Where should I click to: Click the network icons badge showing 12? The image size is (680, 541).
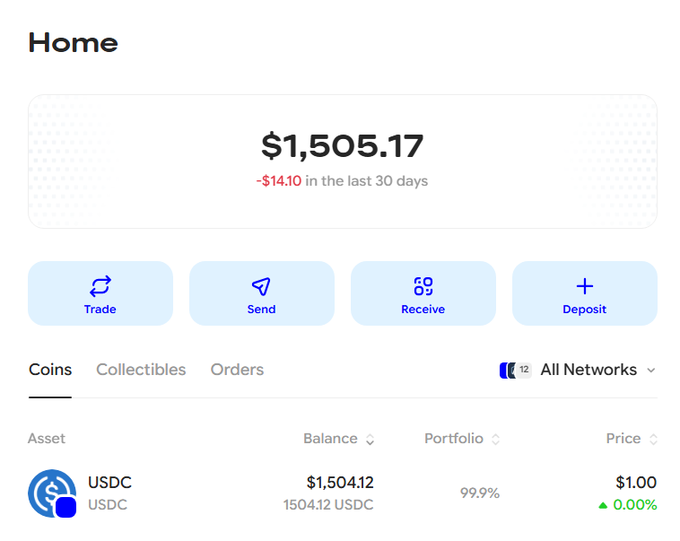click(x=515, y=370)
